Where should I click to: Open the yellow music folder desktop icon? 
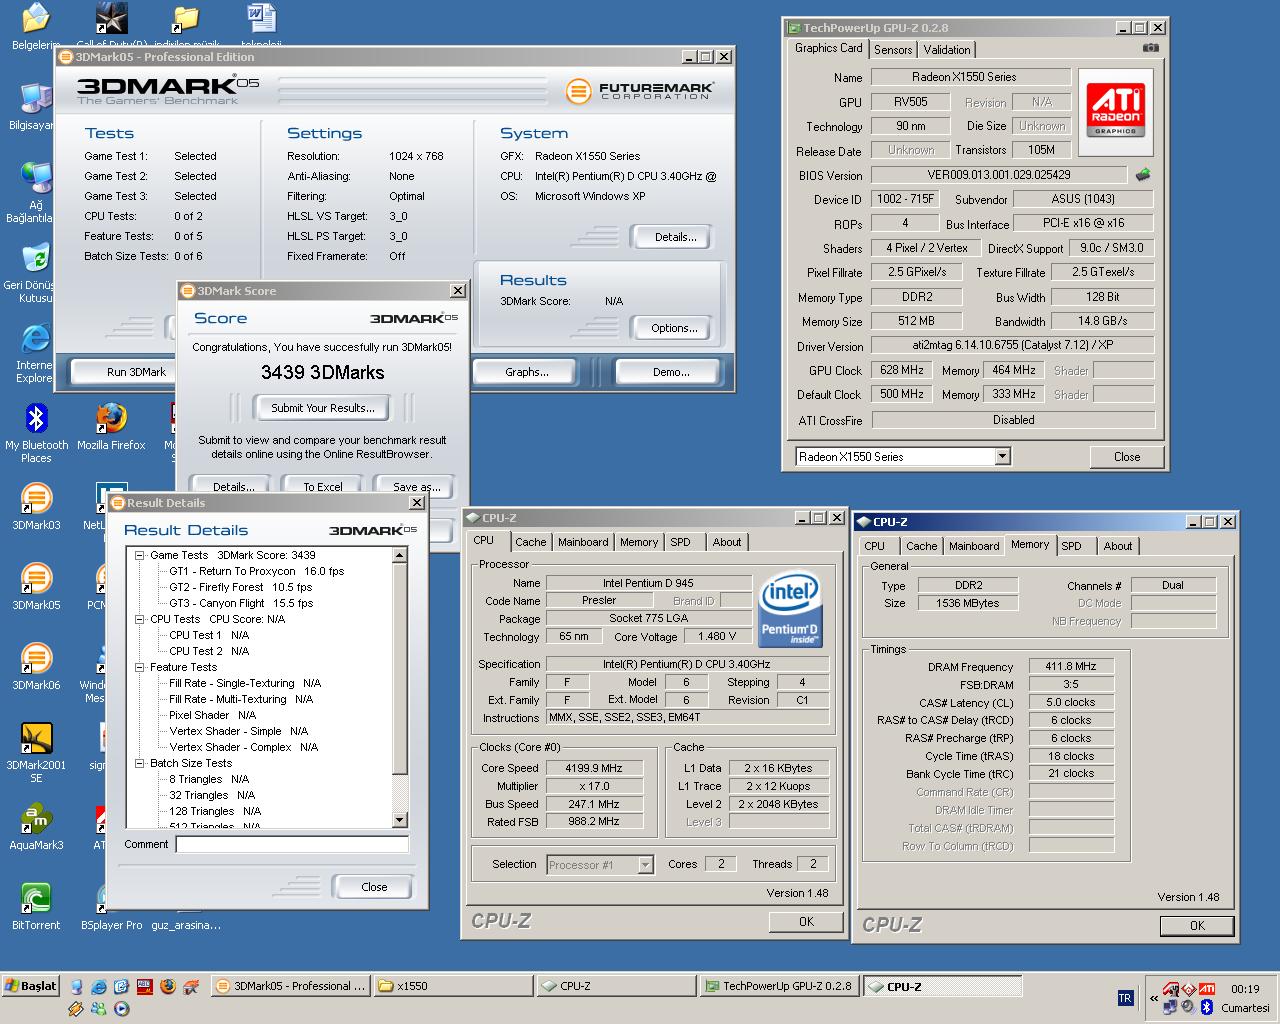coord(186,24)
